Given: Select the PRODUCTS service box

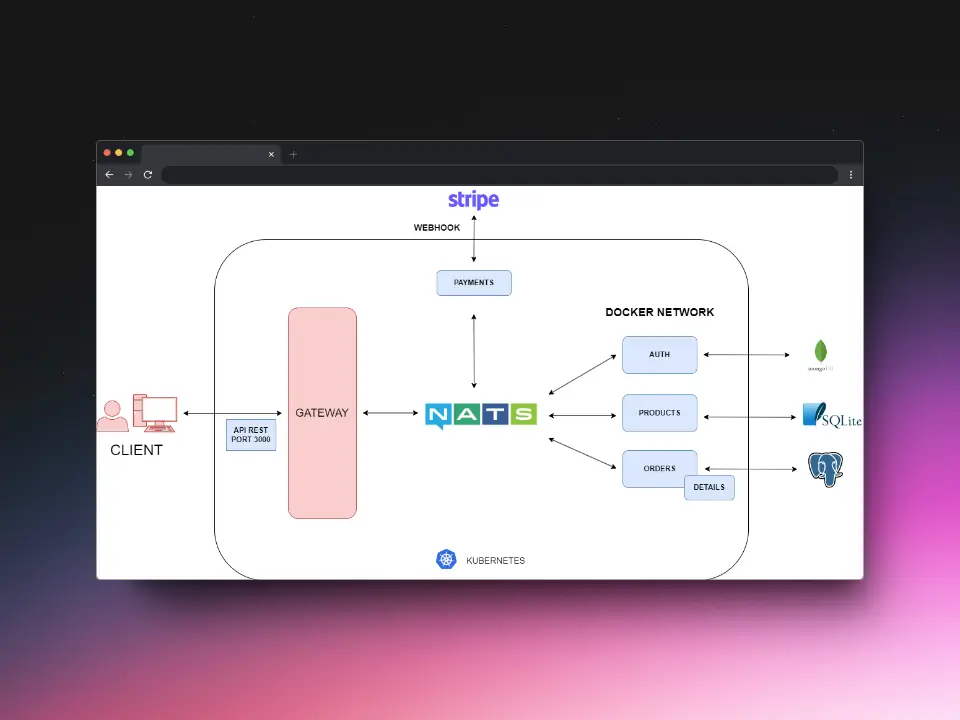Looking at the screenshot, I should (x=659, y=413).
